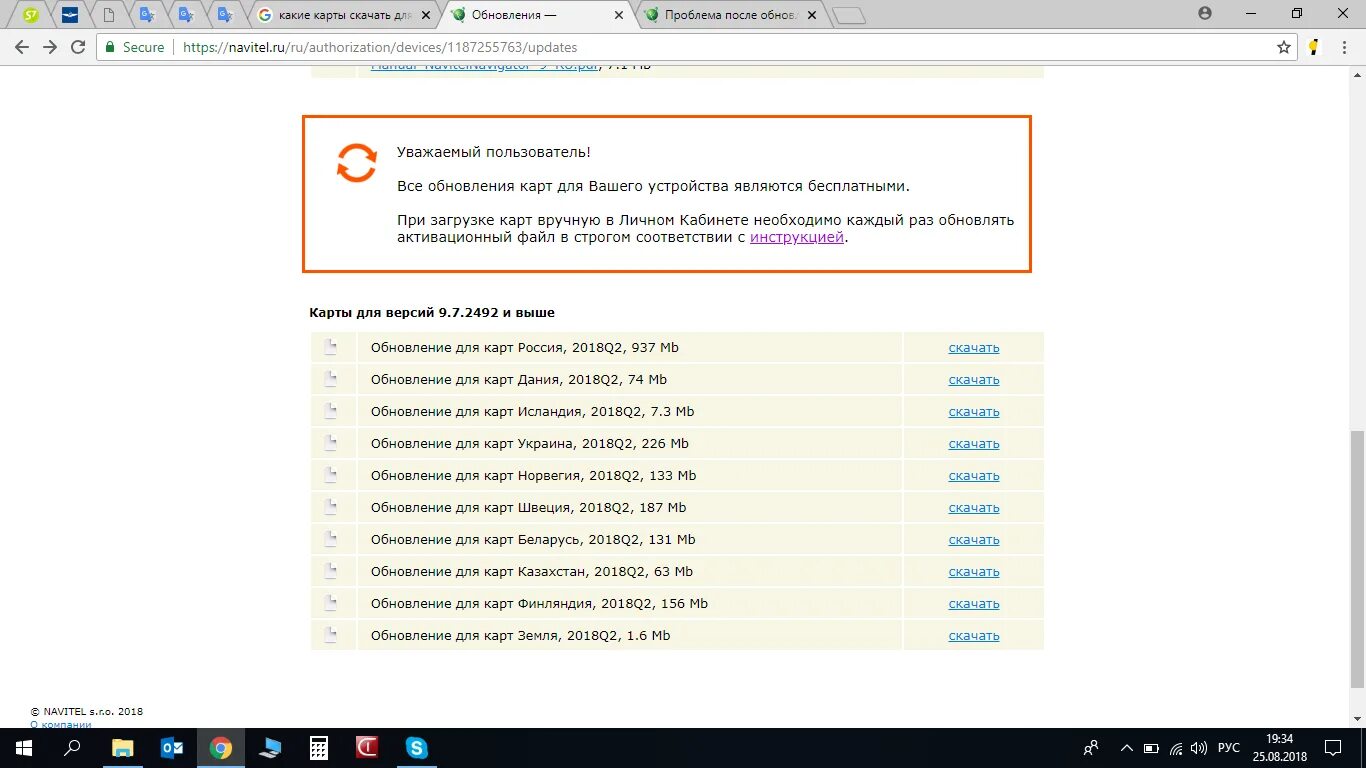Open Calculator from the taskbar

point(318,748)
